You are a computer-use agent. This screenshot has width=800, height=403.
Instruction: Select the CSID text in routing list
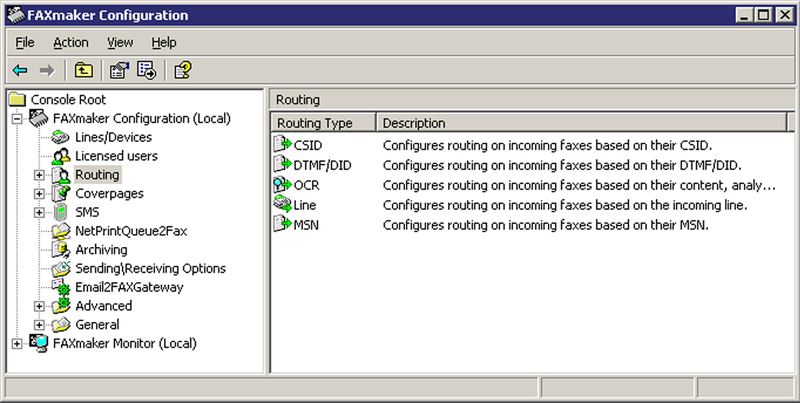point(308,145)
